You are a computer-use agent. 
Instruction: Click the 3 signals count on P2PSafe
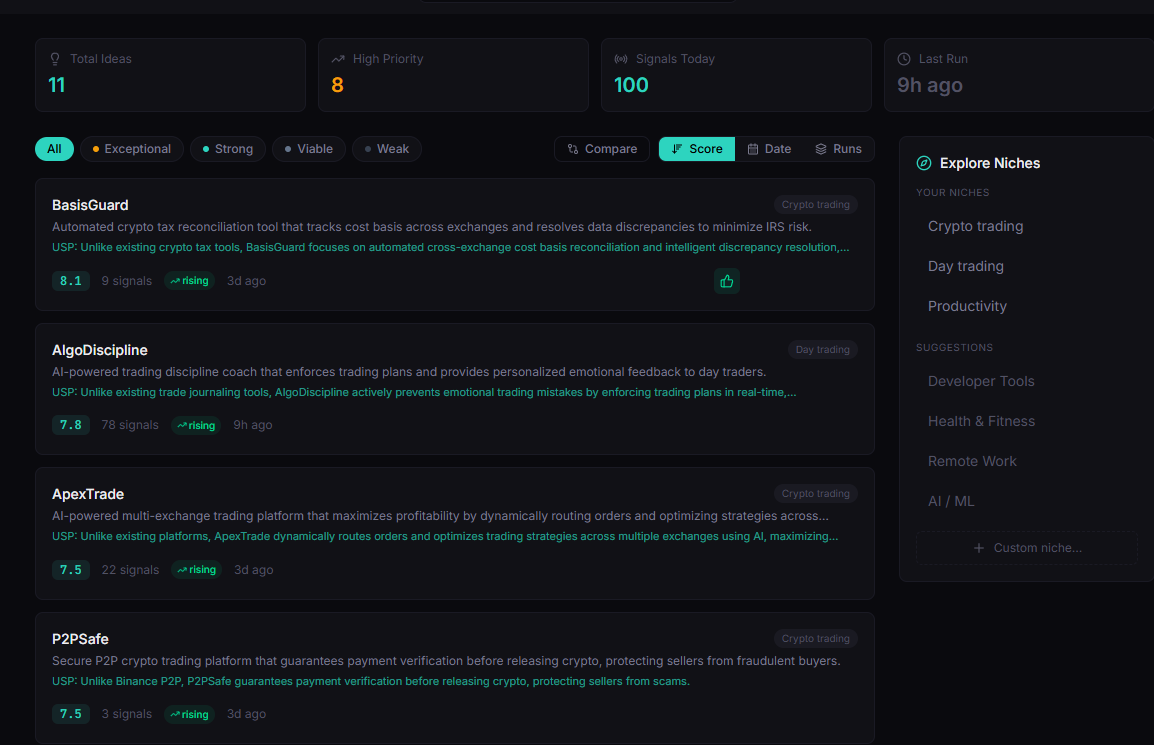click(x=127, y=714)
